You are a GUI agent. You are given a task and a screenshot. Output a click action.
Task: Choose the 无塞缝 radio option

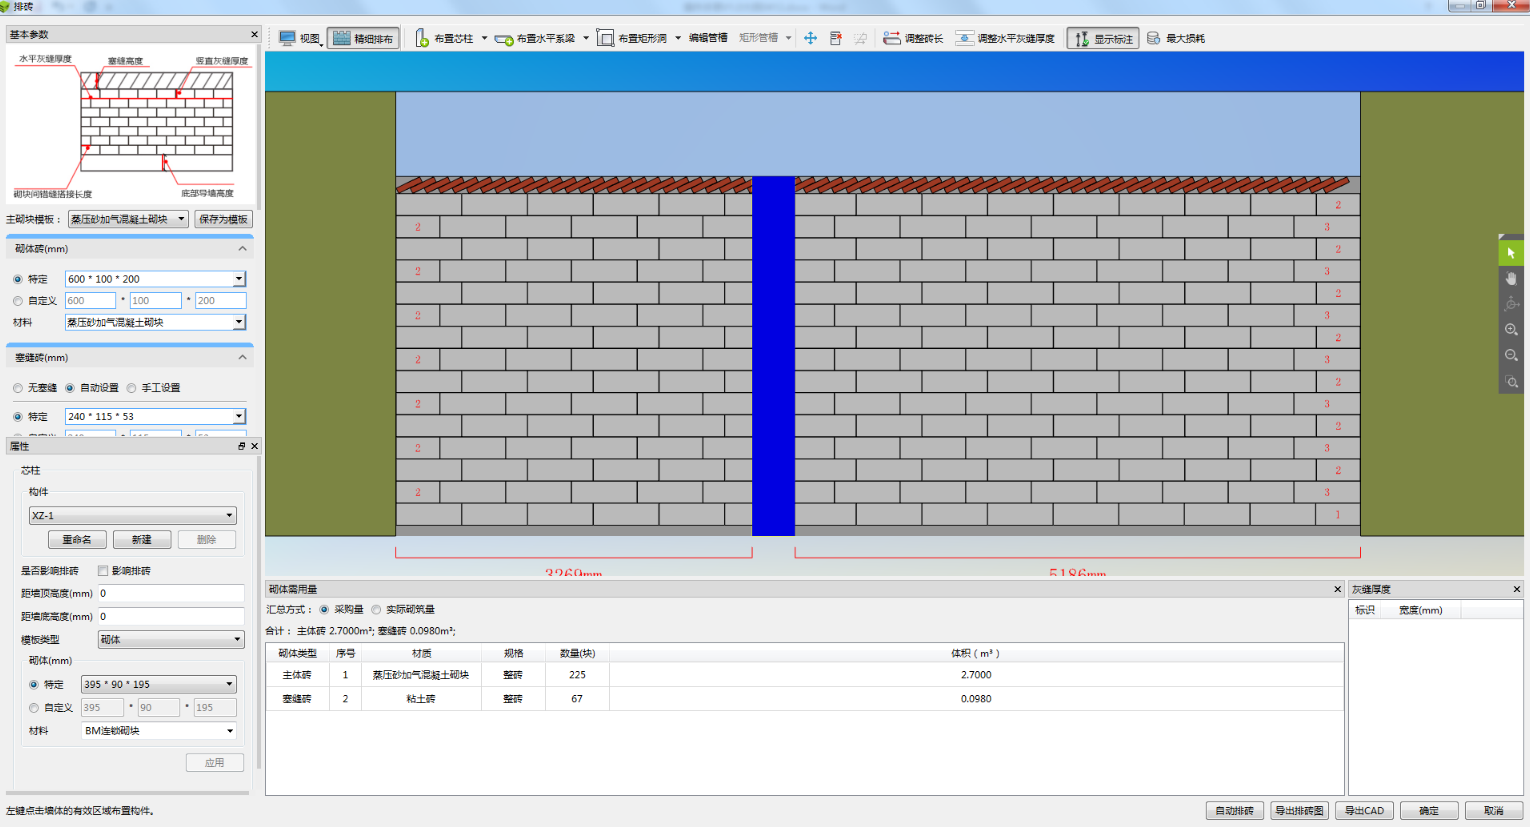pos(18,388)
